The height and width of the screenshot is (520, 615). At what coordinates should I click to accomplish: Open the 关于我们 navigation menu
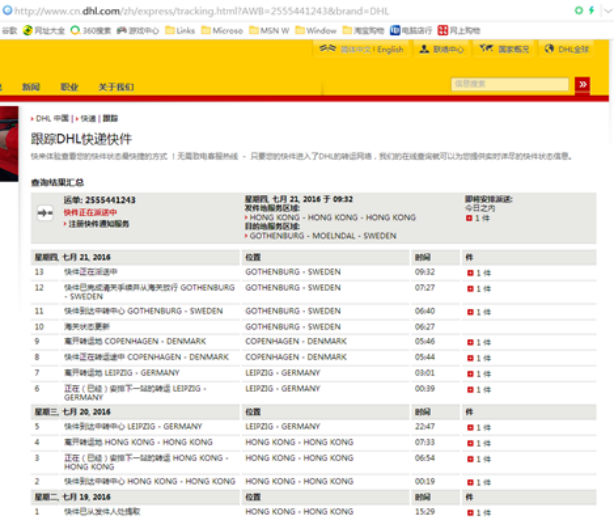click(116, 87)
